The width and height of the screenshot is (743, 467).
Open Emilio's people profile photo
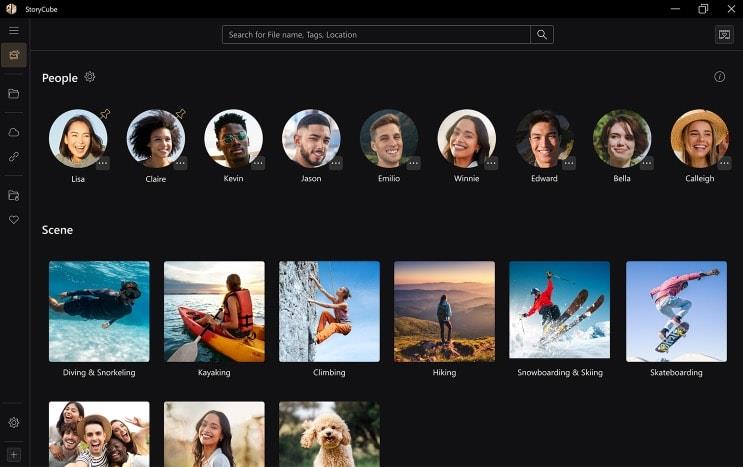[x=388, y=138]
